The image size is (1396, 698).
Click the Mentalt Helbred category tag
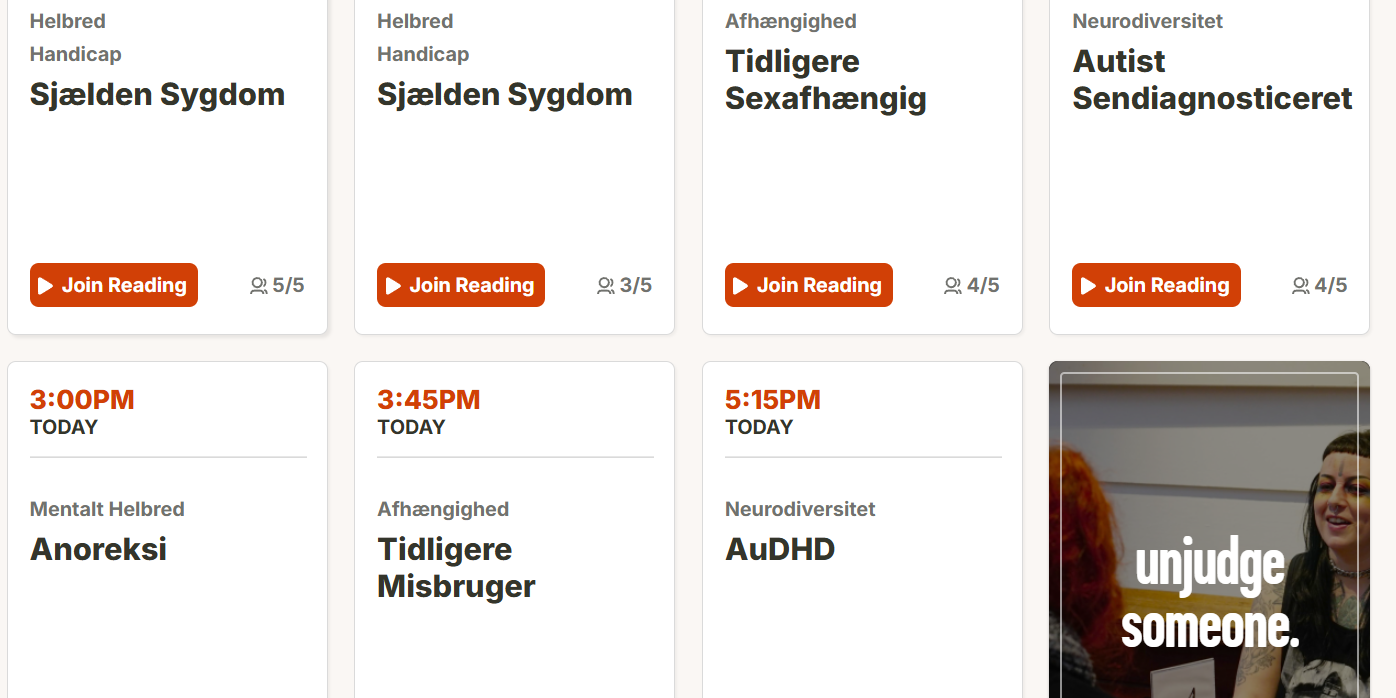(107, 509)
